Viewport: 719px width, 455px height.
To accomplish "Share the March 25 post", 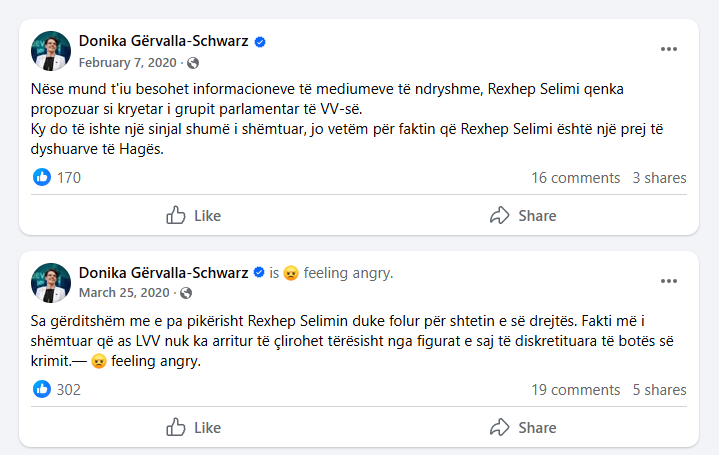I will pos(523,427).
